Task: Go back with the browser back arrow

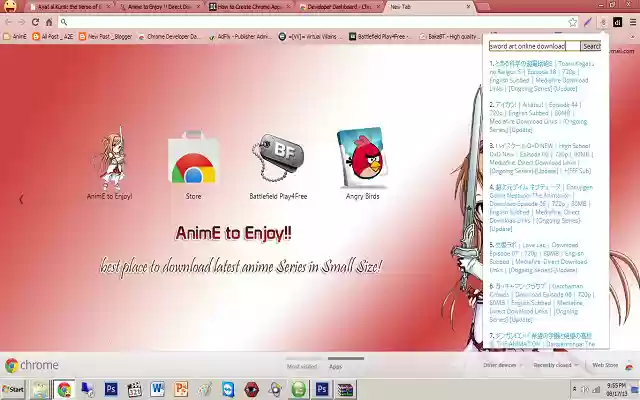Action: click(9, 22)
